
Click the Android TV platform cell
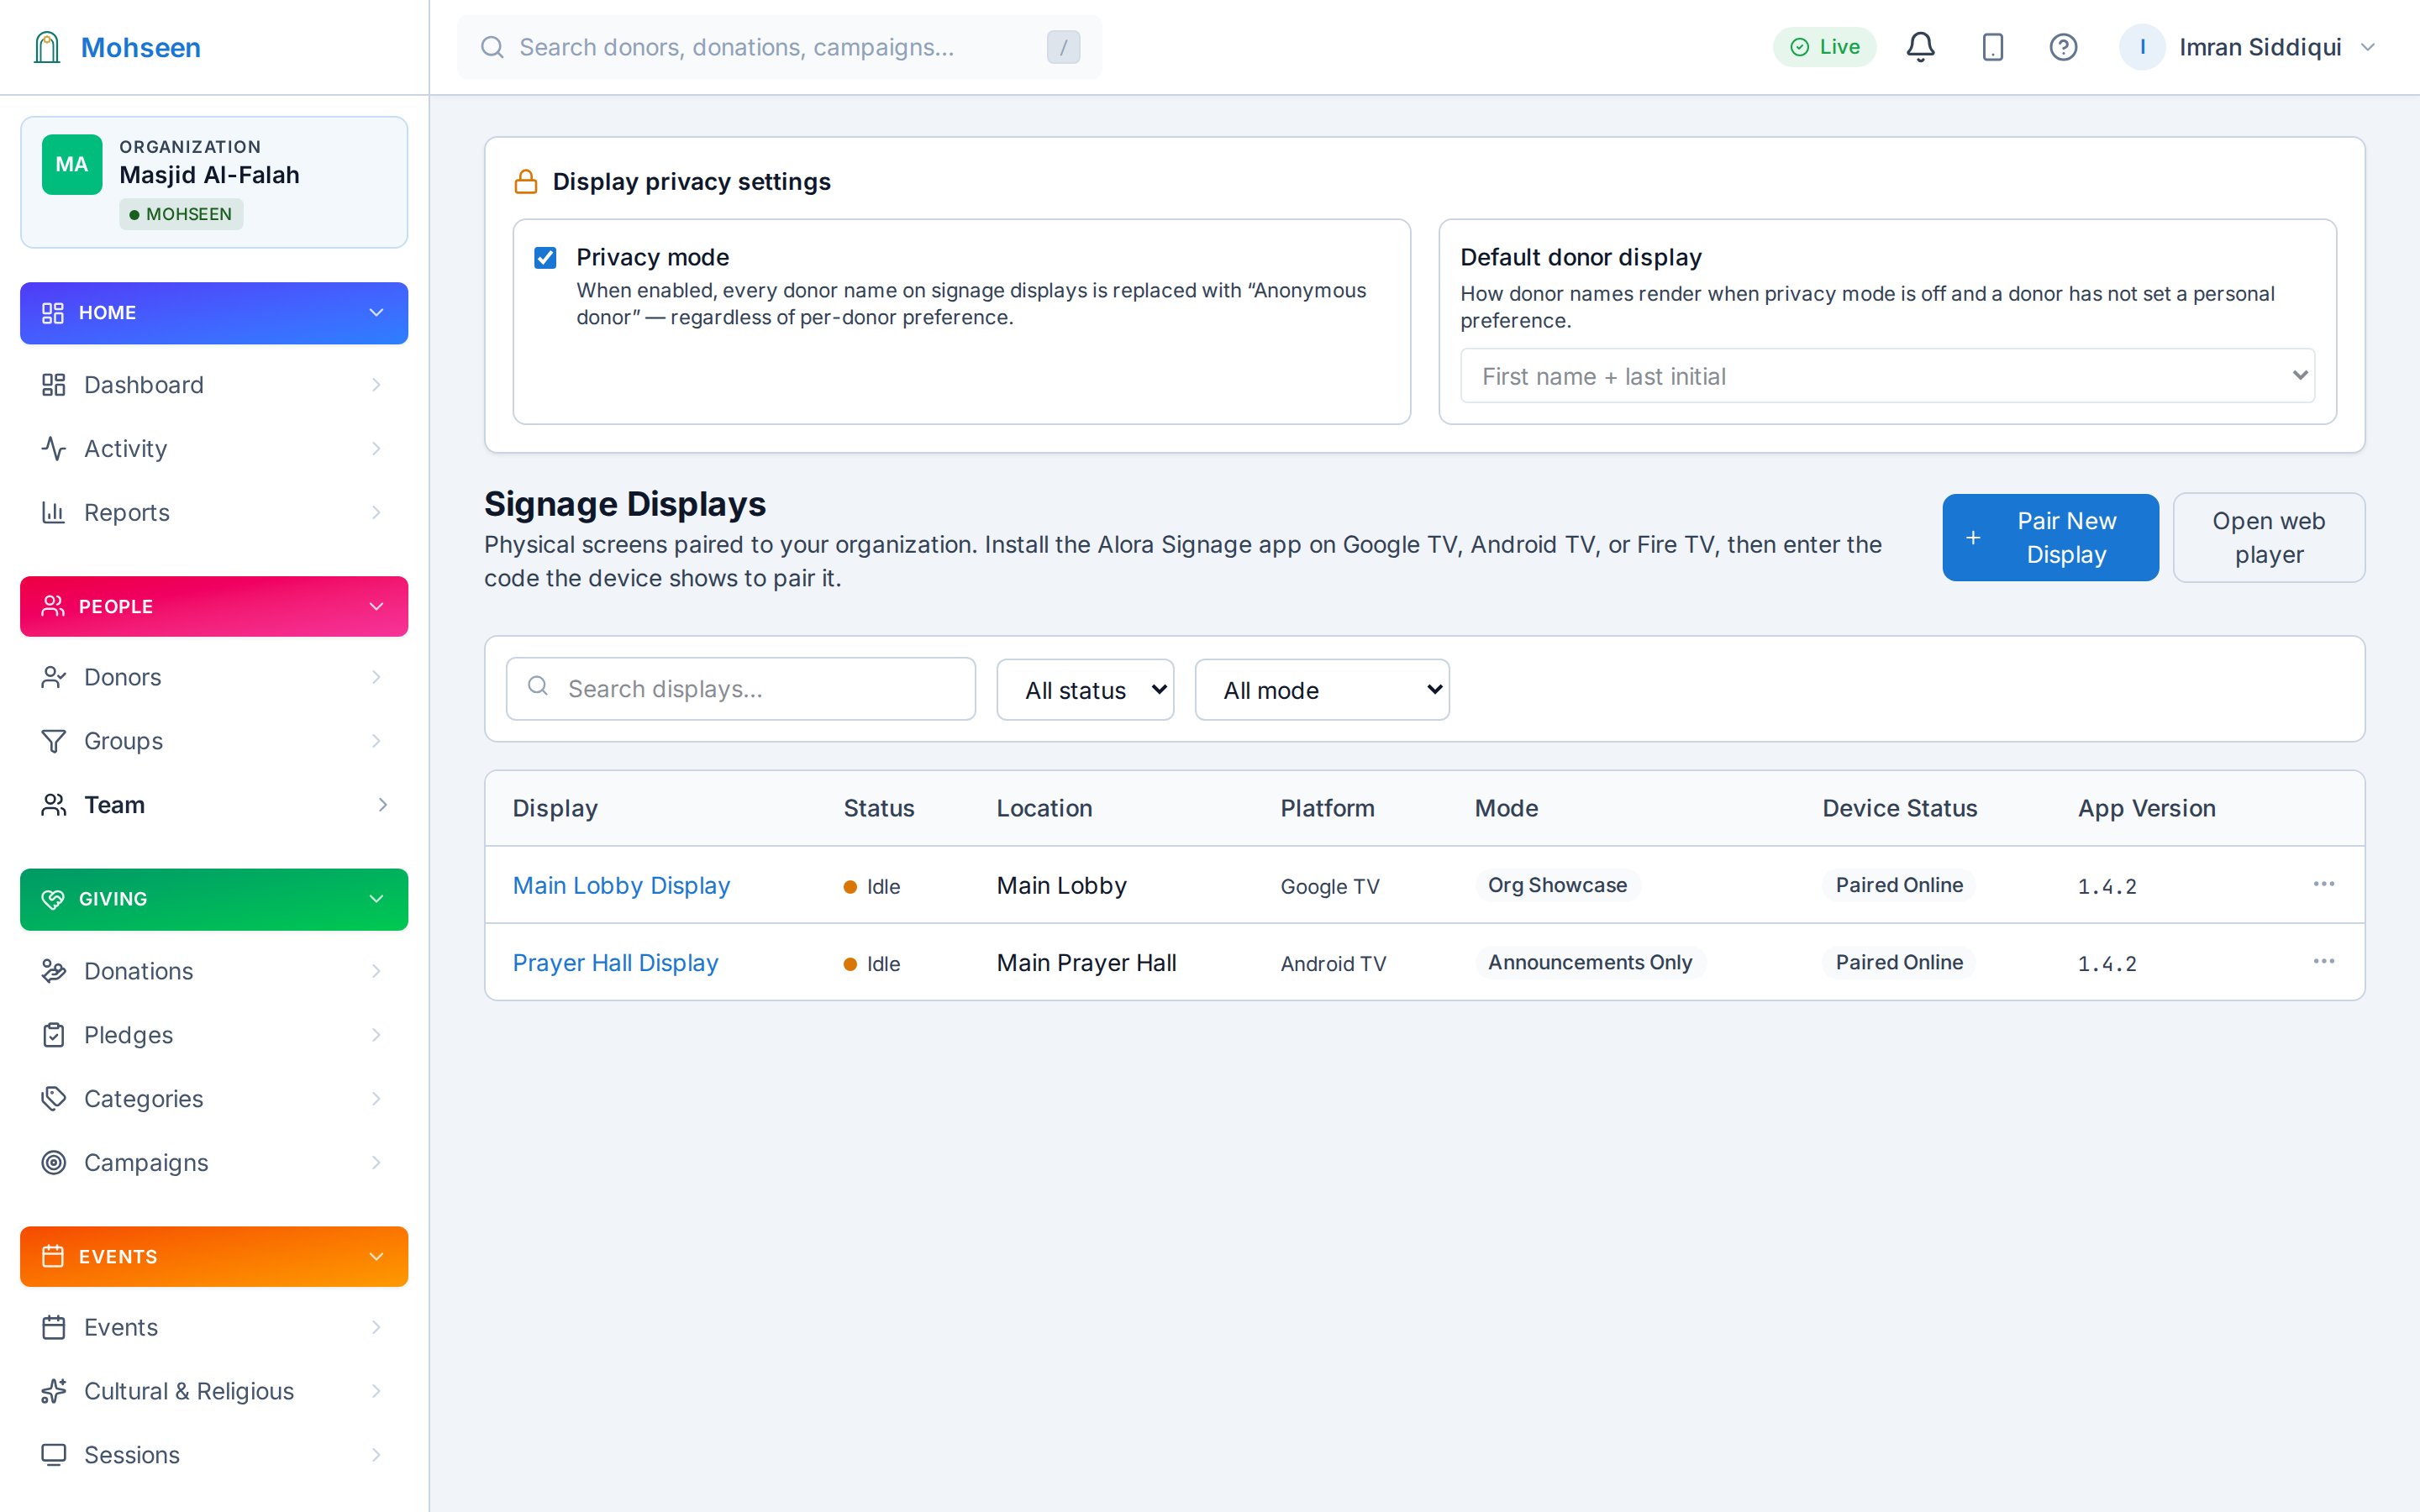pos(1333,963)
